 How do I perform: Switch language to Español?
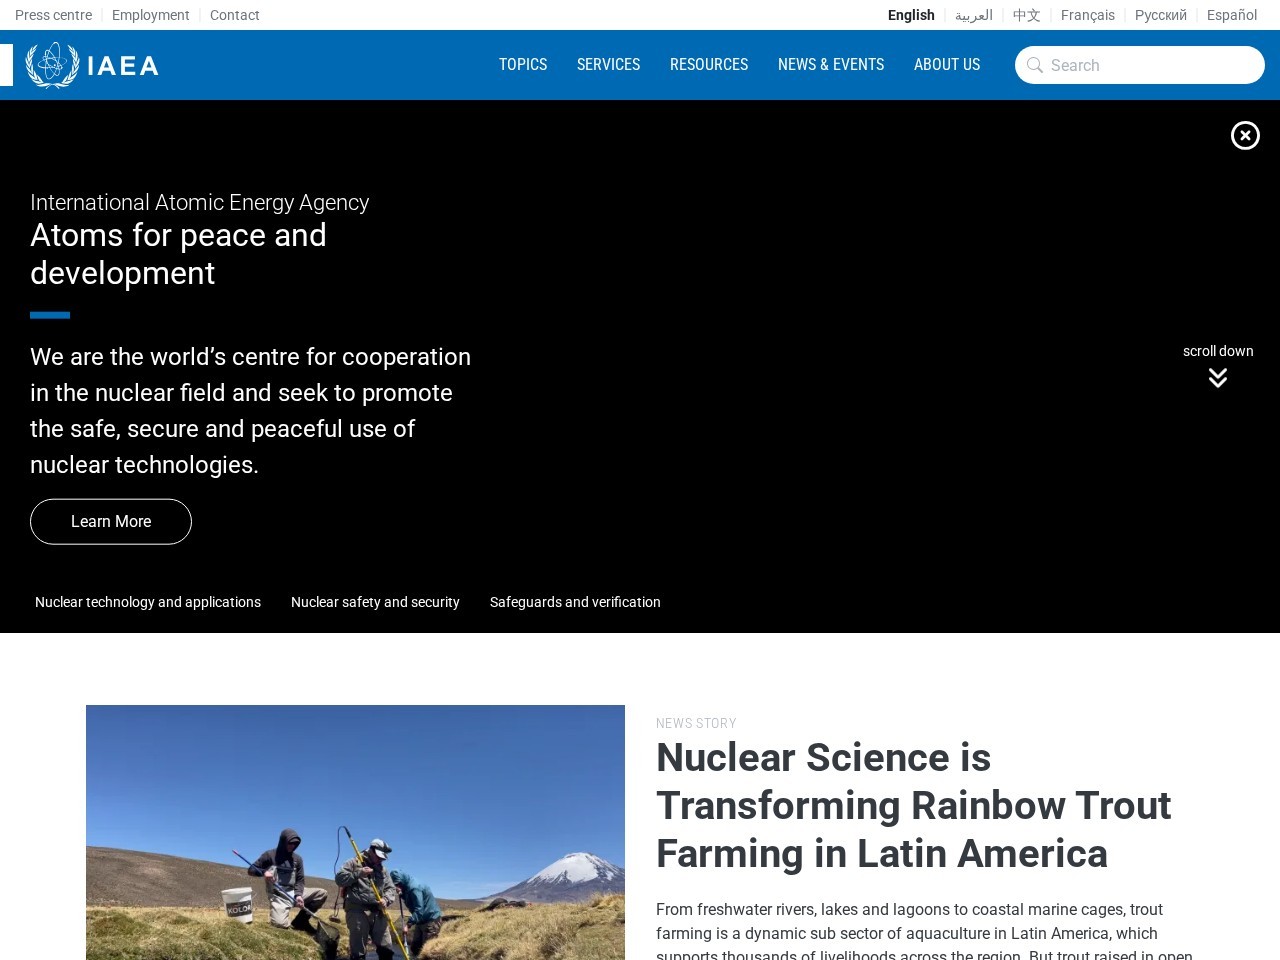(1232, 15)
